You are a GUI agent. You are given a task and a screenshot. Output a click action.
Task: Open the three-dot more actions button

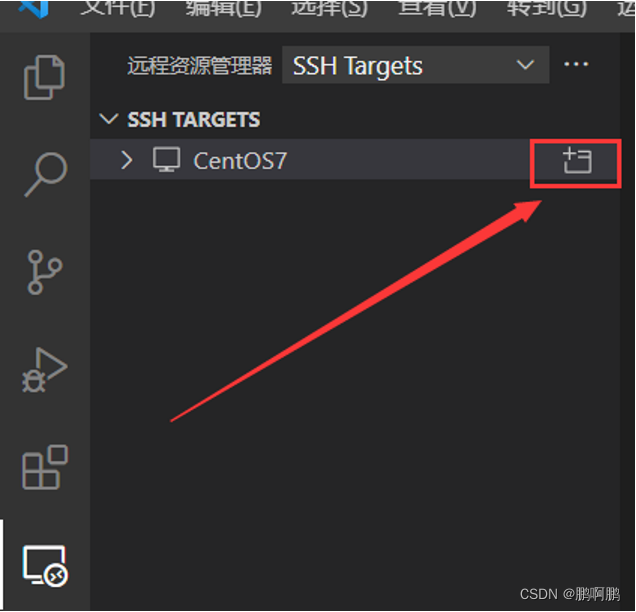point(576,64)
